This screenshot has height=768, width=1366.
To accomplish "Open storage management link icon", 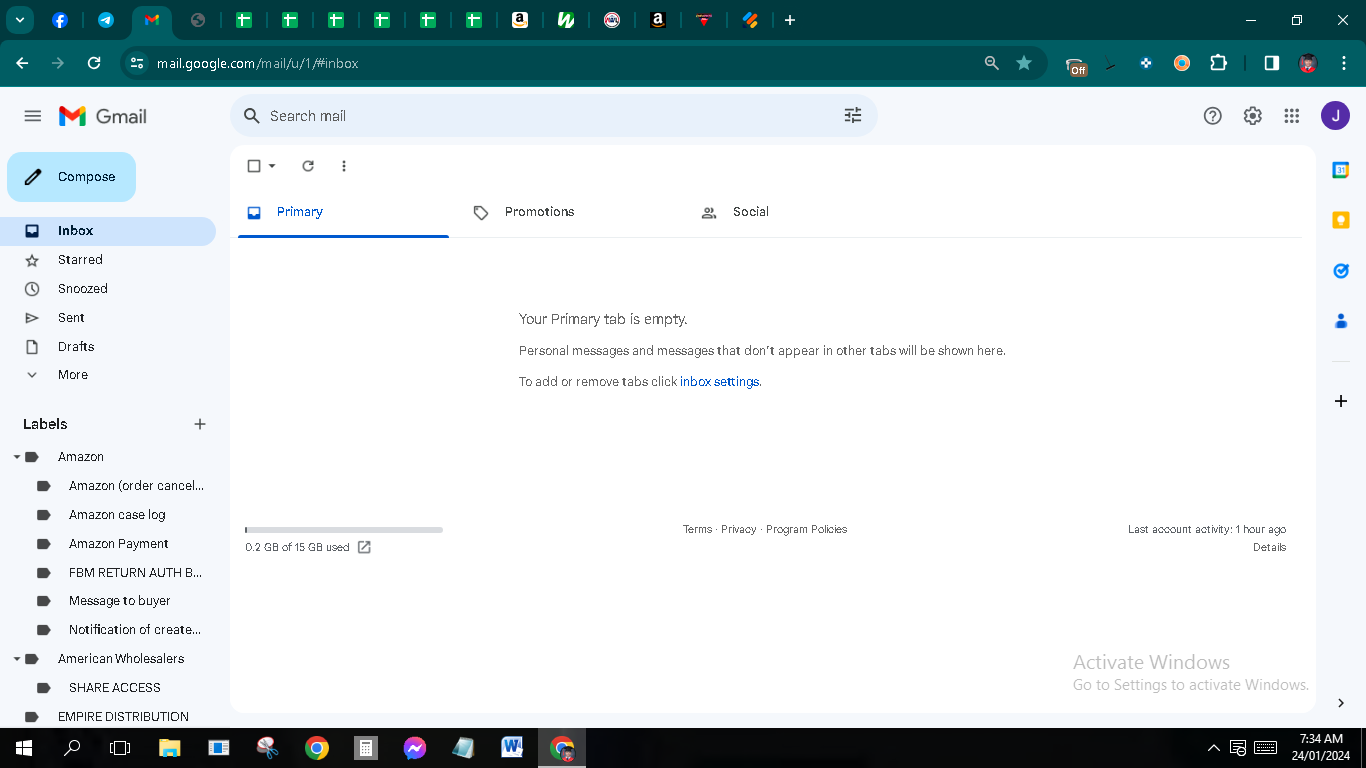I will point(364,547).
